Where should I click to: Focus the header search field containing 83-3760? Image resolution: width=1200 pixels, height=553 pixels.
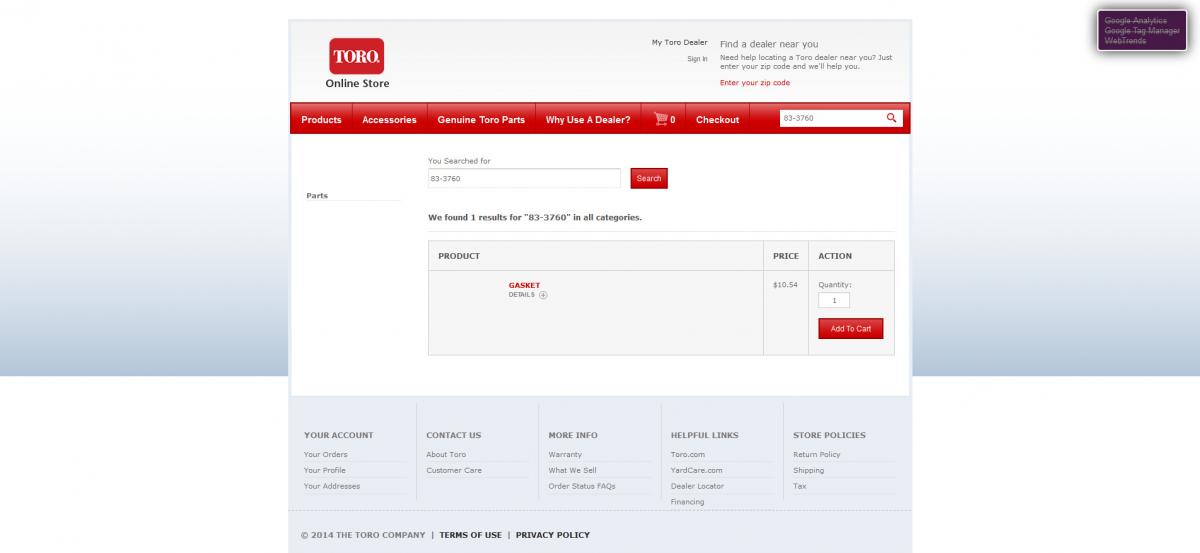[x=832, y=118]
